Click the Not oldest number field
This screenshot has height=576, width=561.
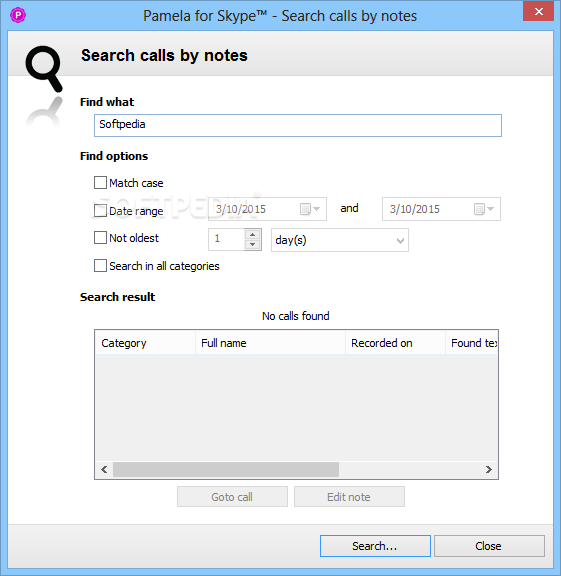(226, 240)
